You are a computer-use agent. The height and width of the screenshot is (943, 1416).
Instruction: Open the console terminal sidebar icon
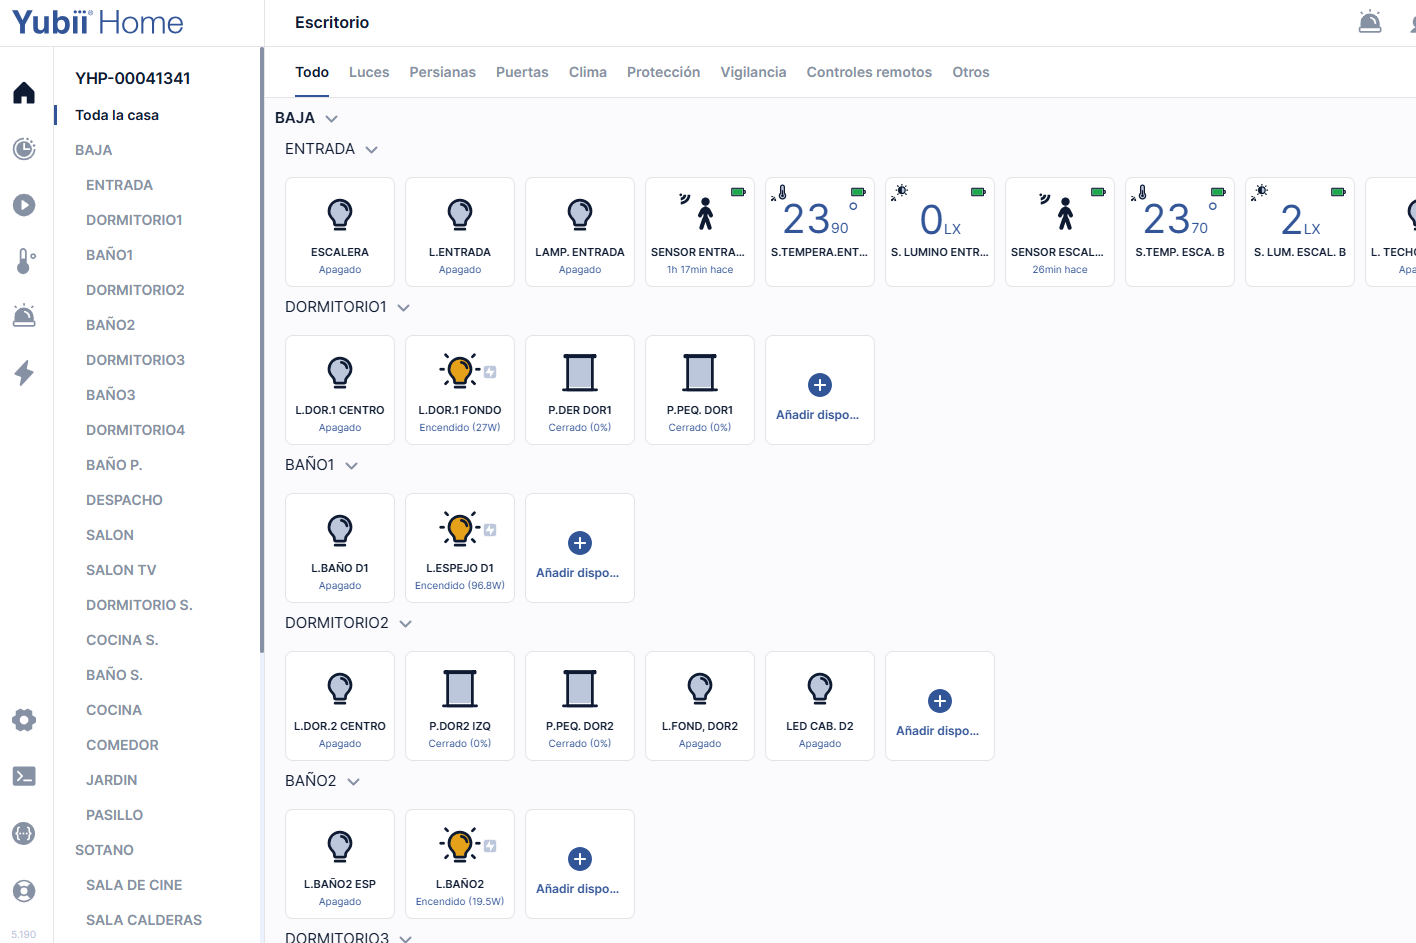tap(24, 776)
